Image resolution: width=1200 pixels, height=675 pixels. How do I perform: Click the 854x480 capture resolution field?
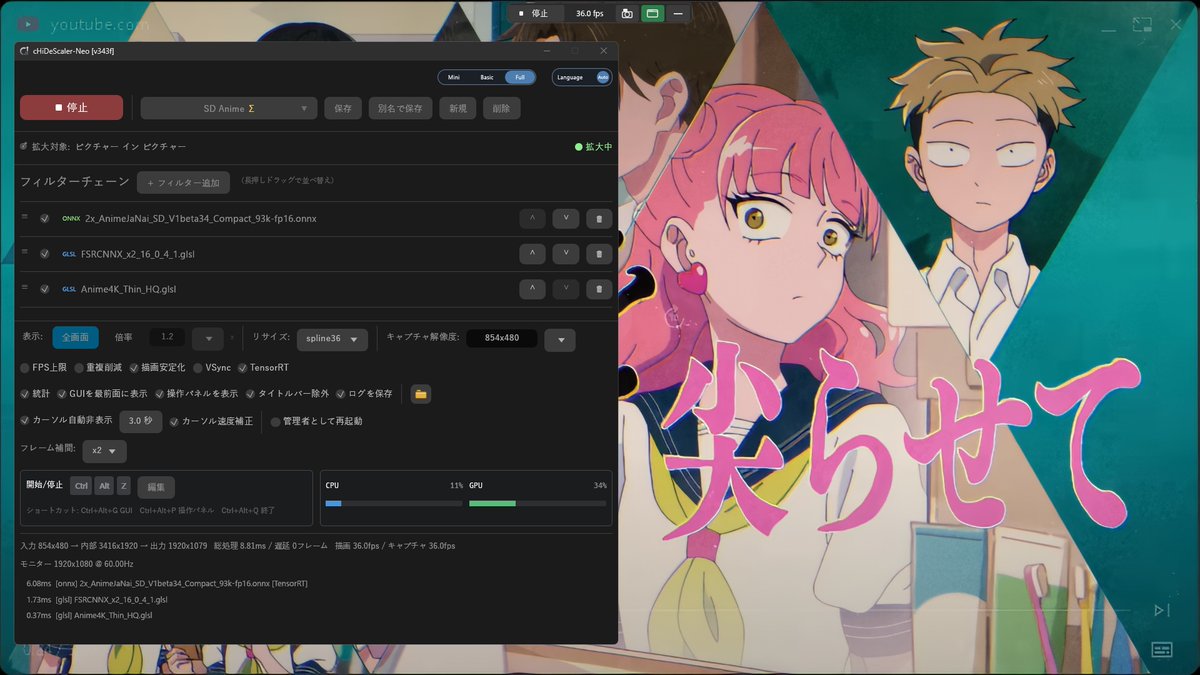[502, 339]
